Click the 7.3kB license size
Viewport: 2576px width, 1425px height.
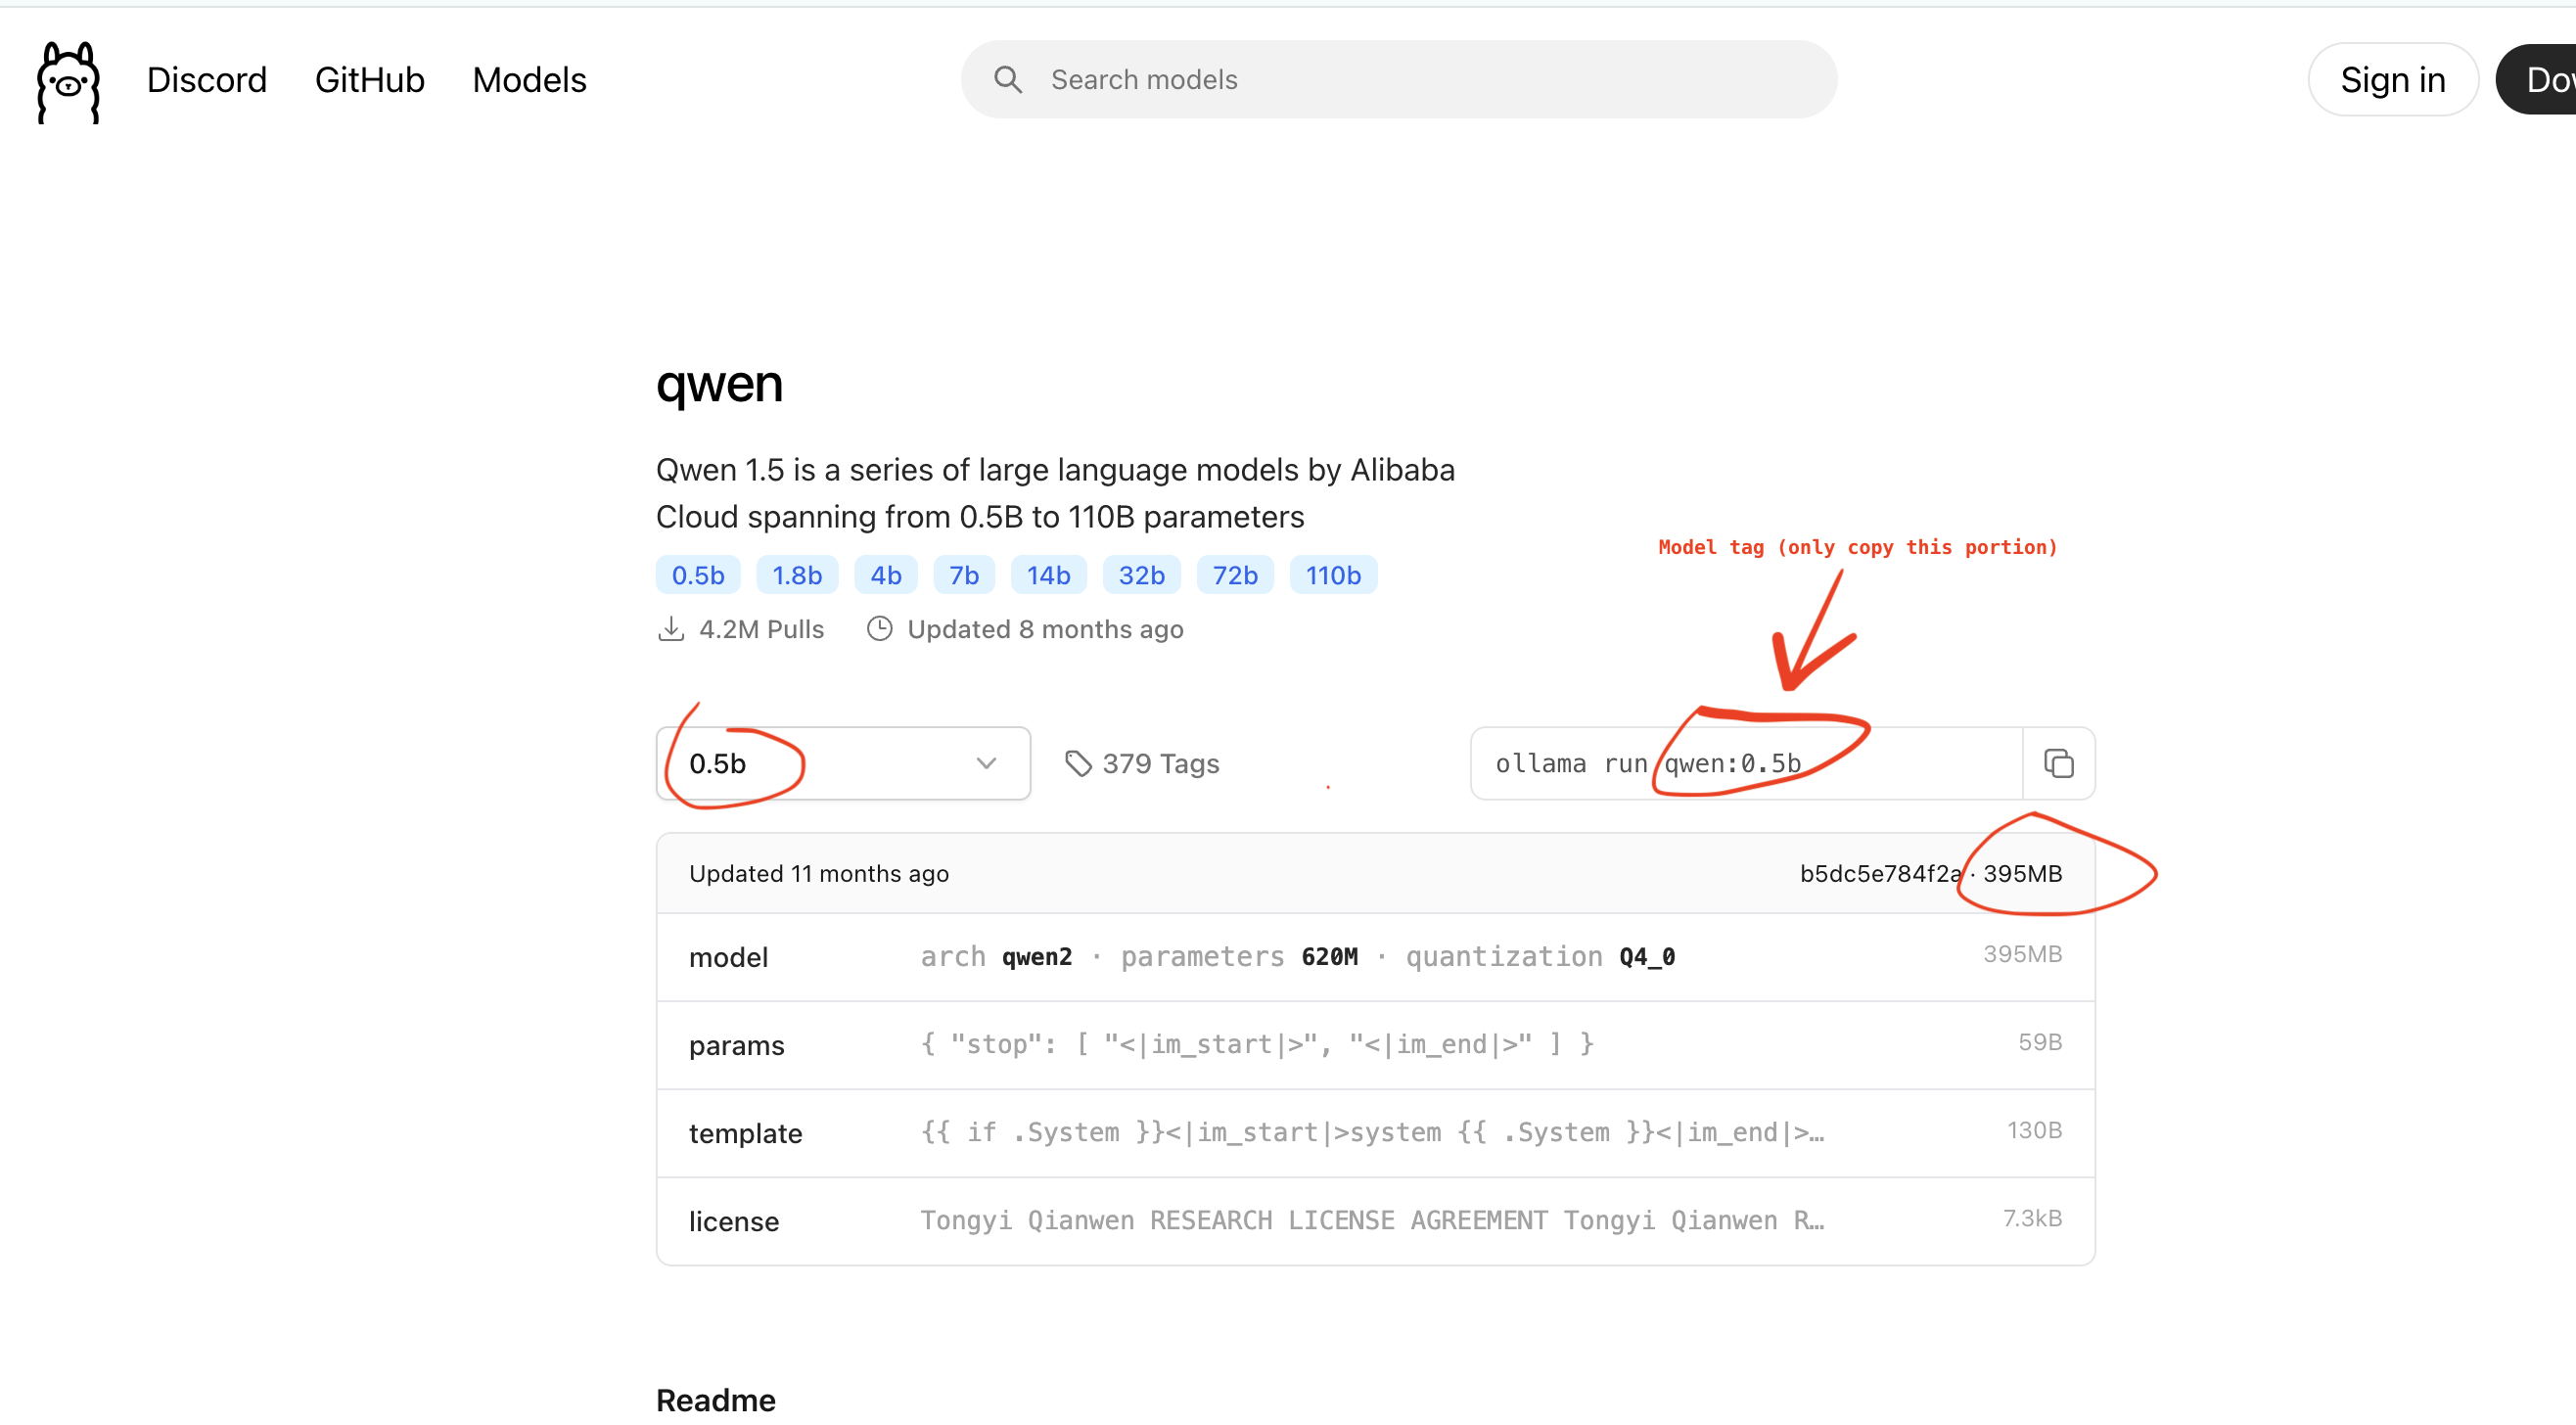2032,1218
